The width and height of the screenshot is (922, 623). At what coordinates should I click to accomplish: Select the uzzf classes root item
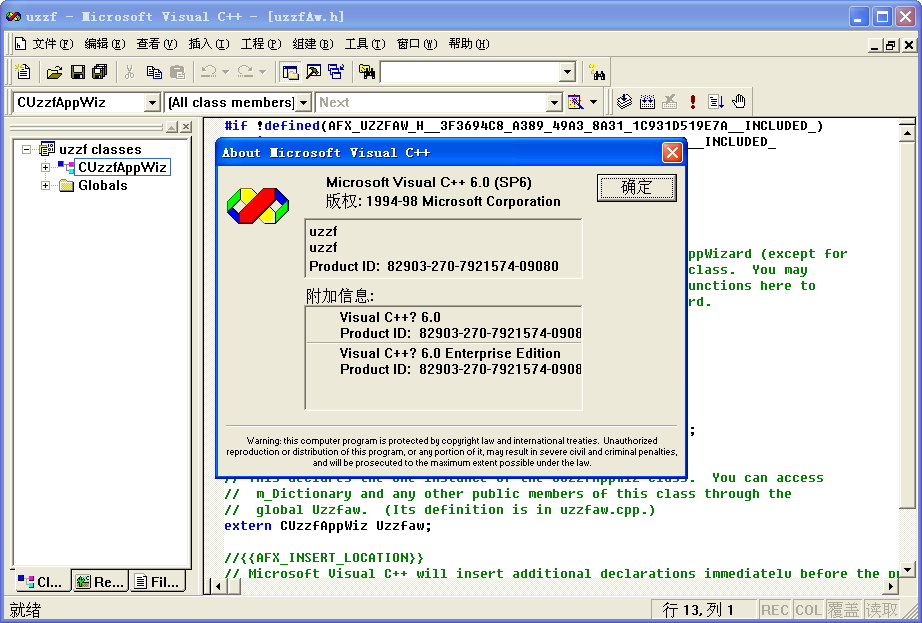point(100,149)
